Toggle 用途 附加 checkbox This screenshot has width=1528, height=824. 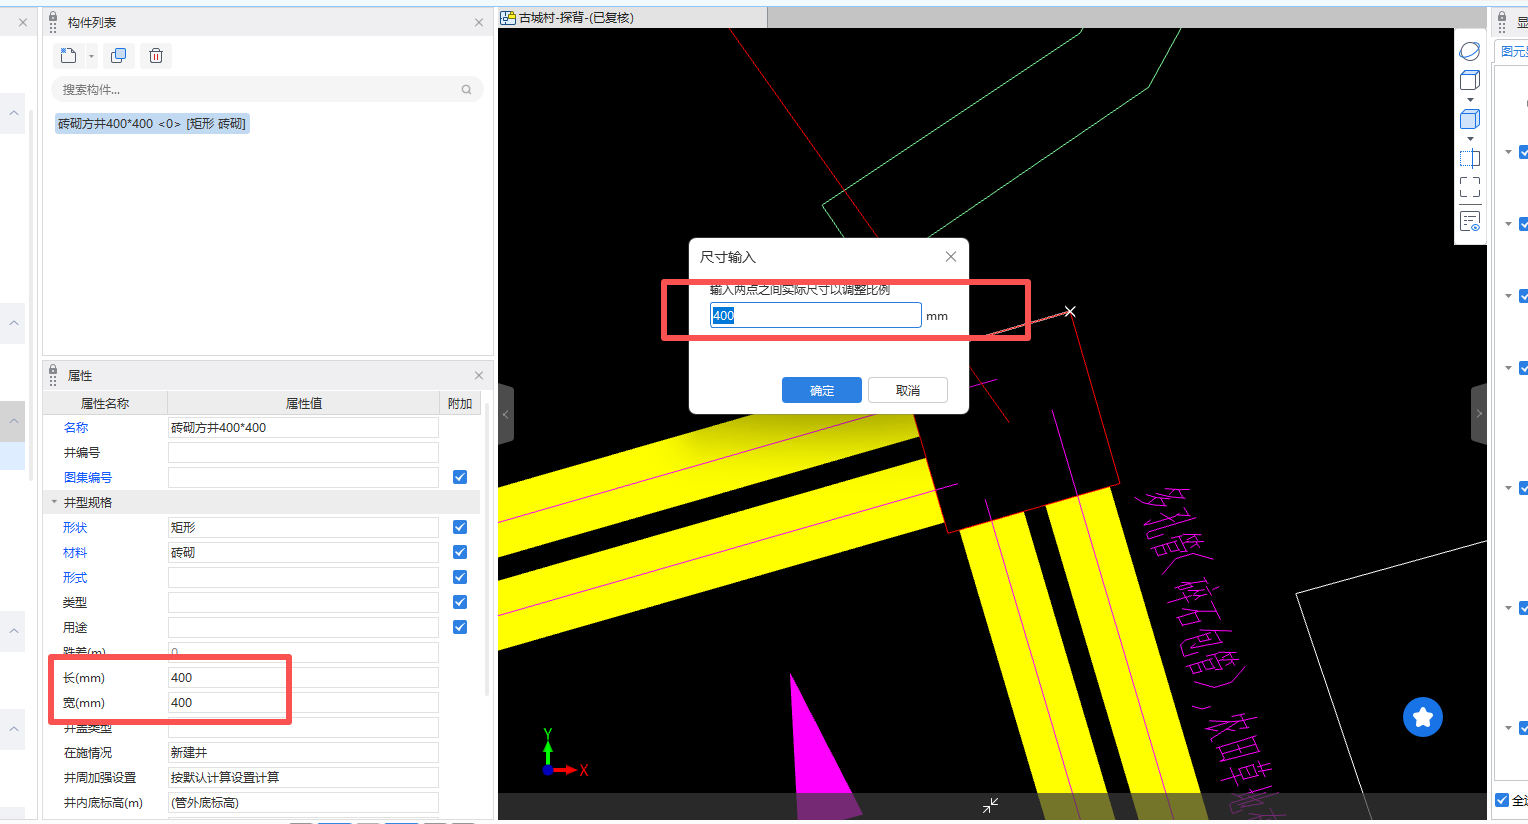(460, 627)
